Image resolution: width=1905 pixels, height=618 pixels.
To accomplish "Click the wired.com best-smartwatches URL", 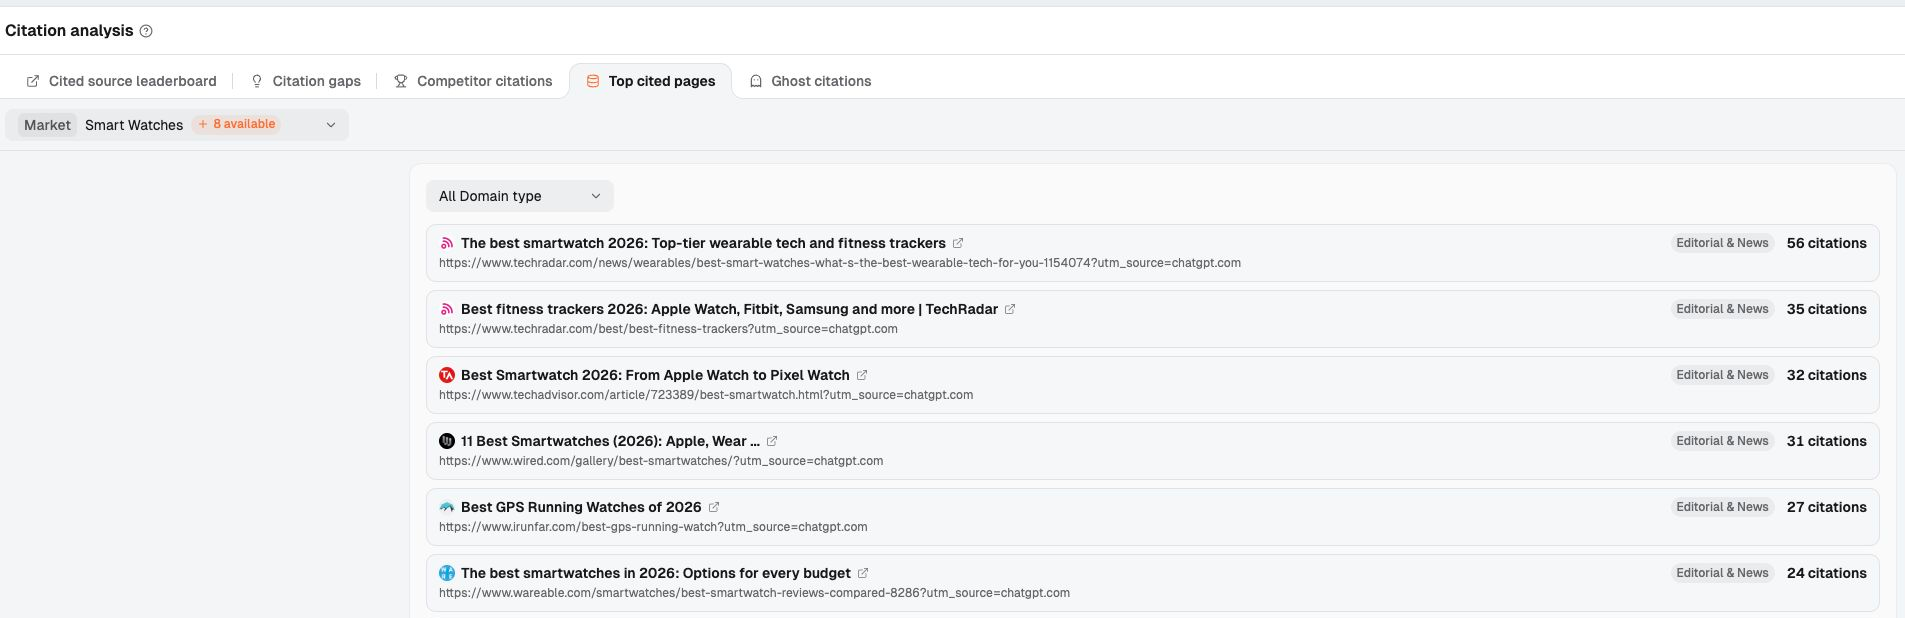I will [661, 461].
